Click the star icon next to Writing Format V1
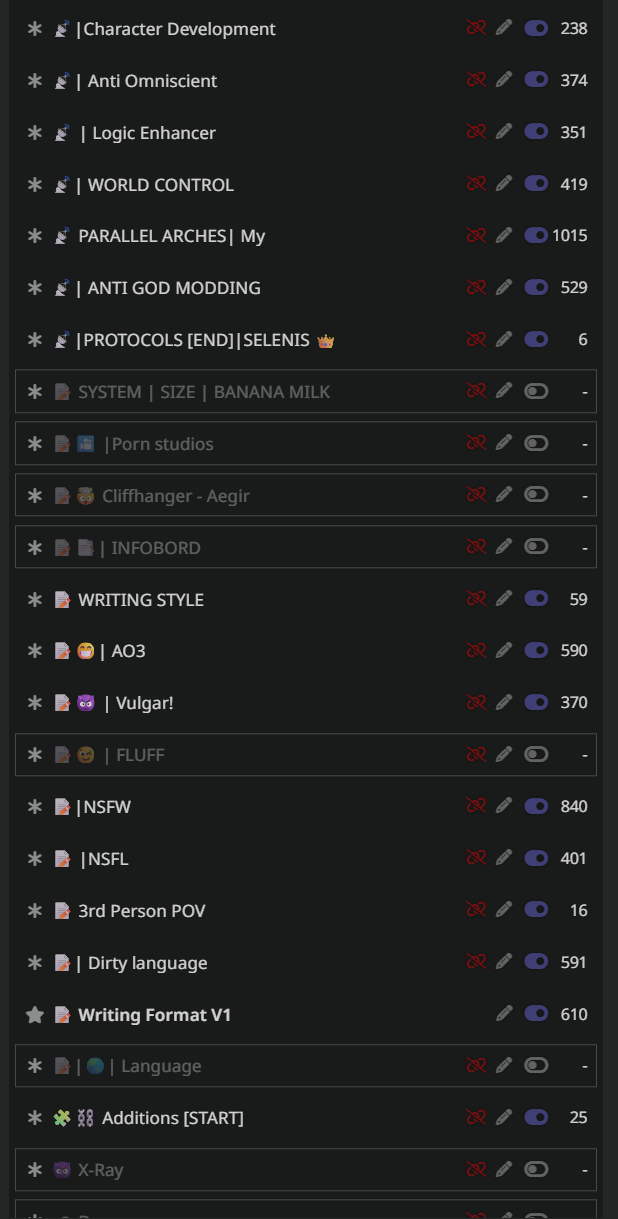Image resolution: width=618 pixels, height=1219 pixels. coord(35,1015)
